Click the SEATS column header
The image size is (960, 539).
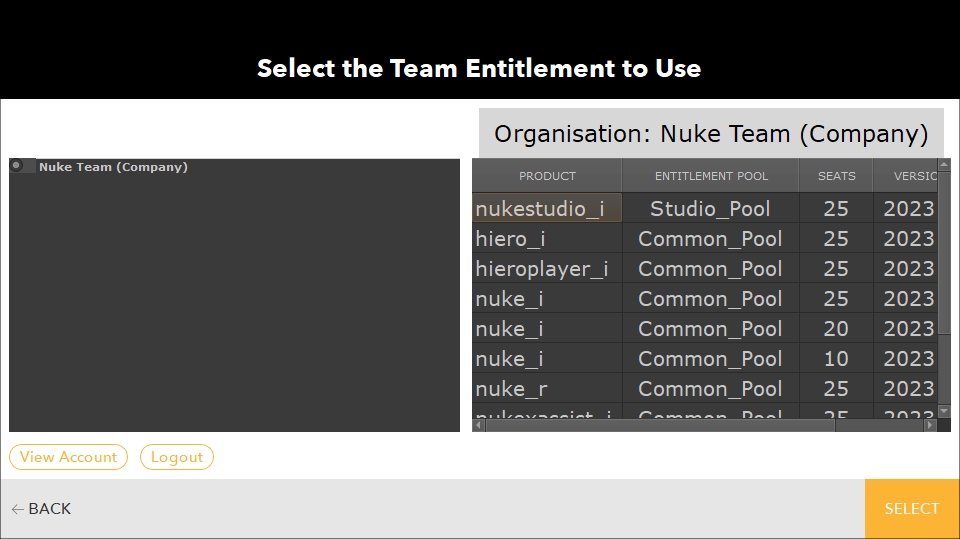coord(836,176)
